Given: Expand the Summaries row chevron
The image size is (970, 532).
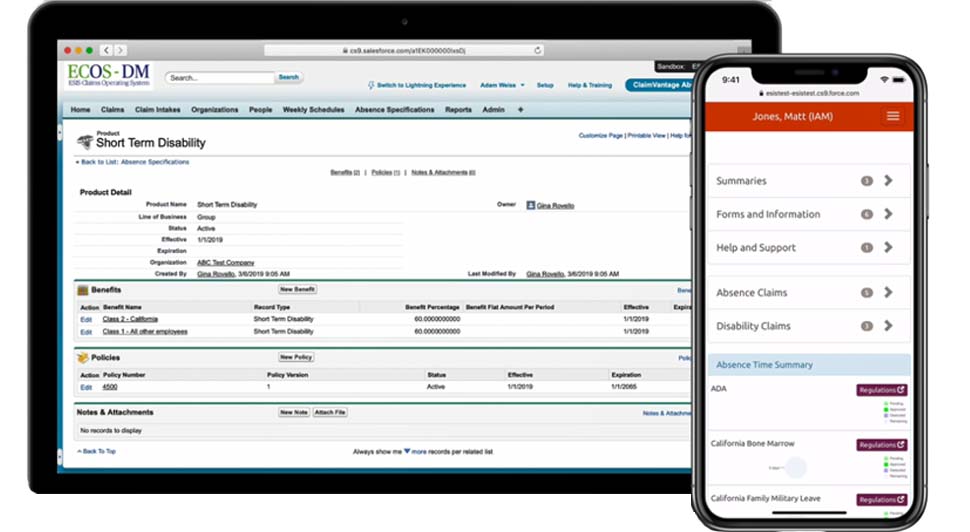Looking at the screenshot, I should 888,181.
